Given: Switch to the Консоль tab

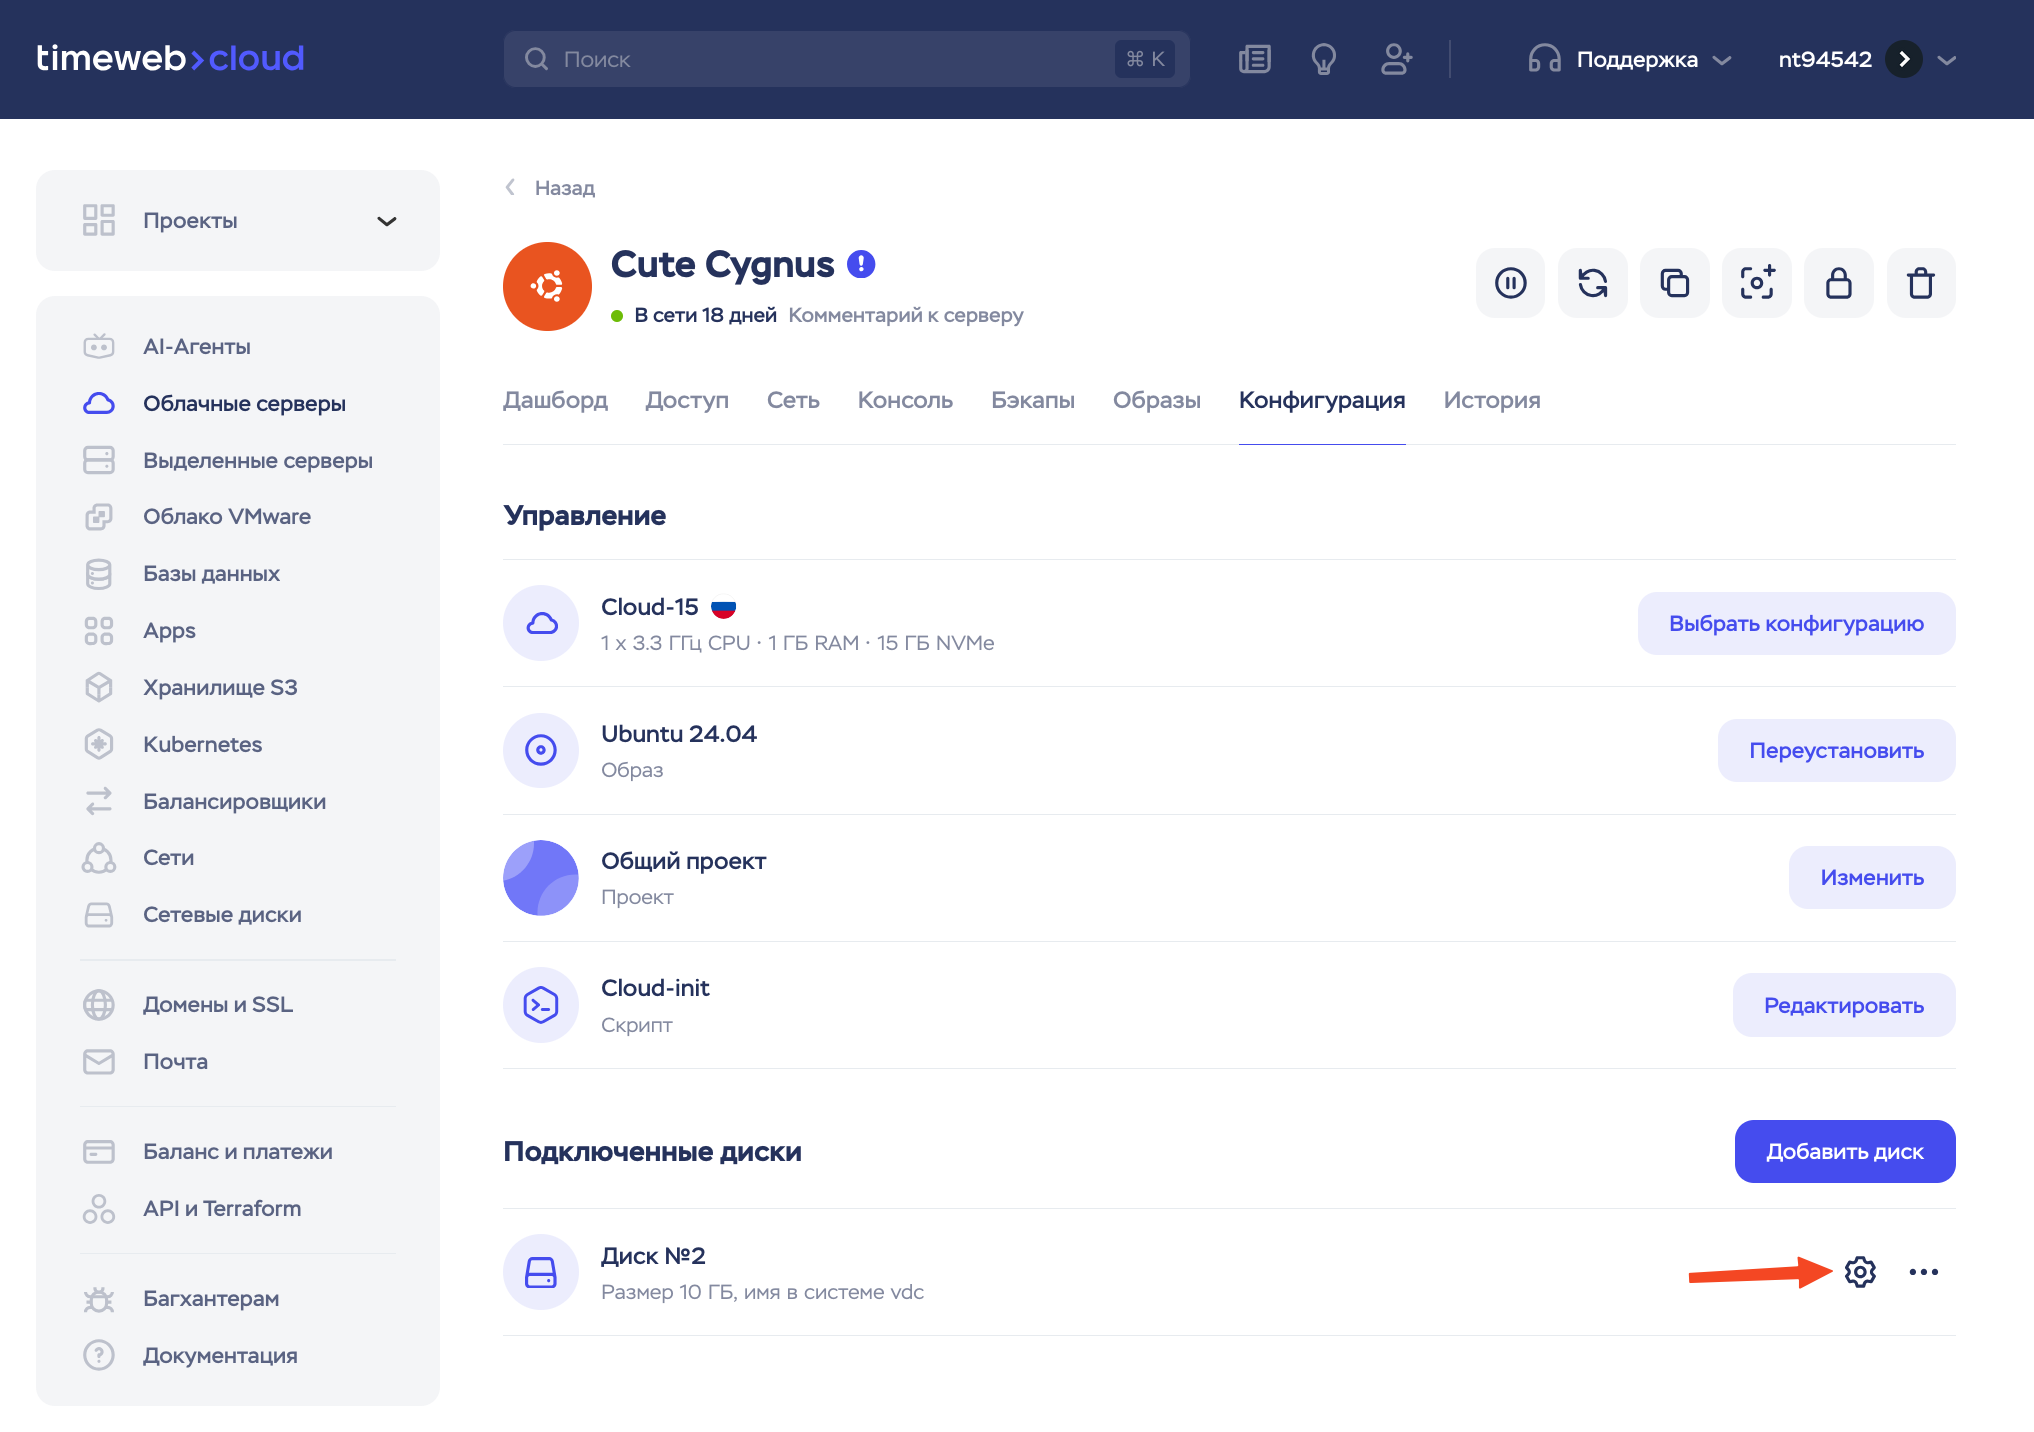Looking at the screenshot, I should pos(904,400).
